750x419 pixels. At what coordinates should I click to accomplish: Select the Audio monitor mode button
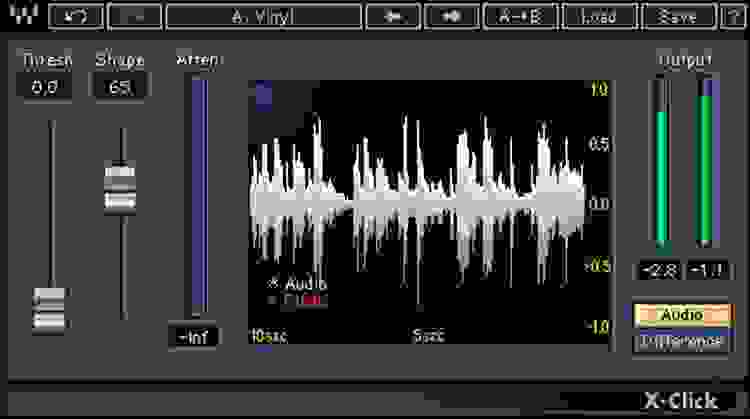(683, 315)
